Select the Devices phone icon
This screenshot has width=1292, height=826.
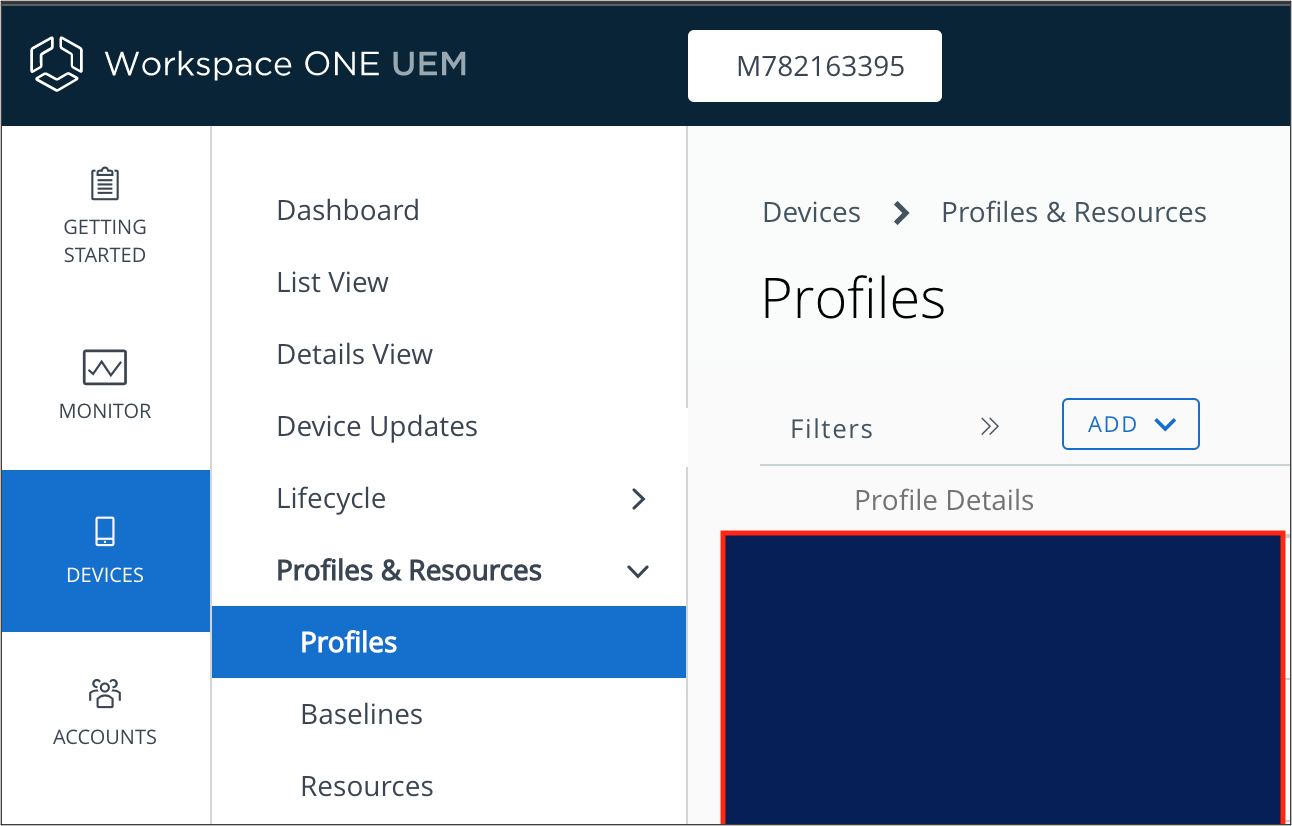[x=105, y=531]
